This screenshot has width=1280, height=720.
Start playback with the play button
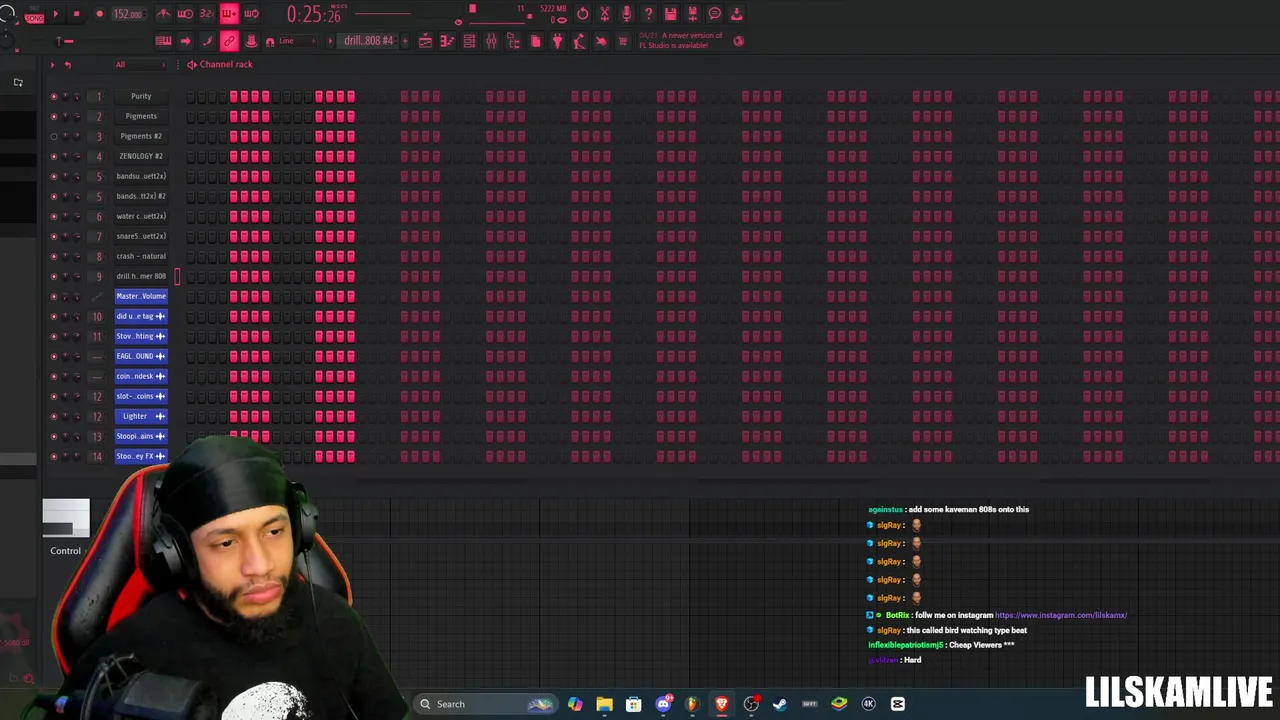[55, 14]
